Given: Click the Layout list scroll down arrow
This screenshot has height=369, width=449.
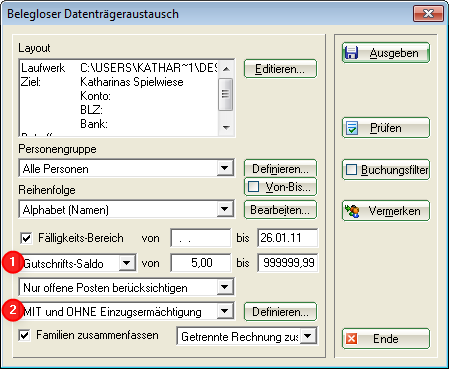Looking at the screenshot, I should click(226, 128).
